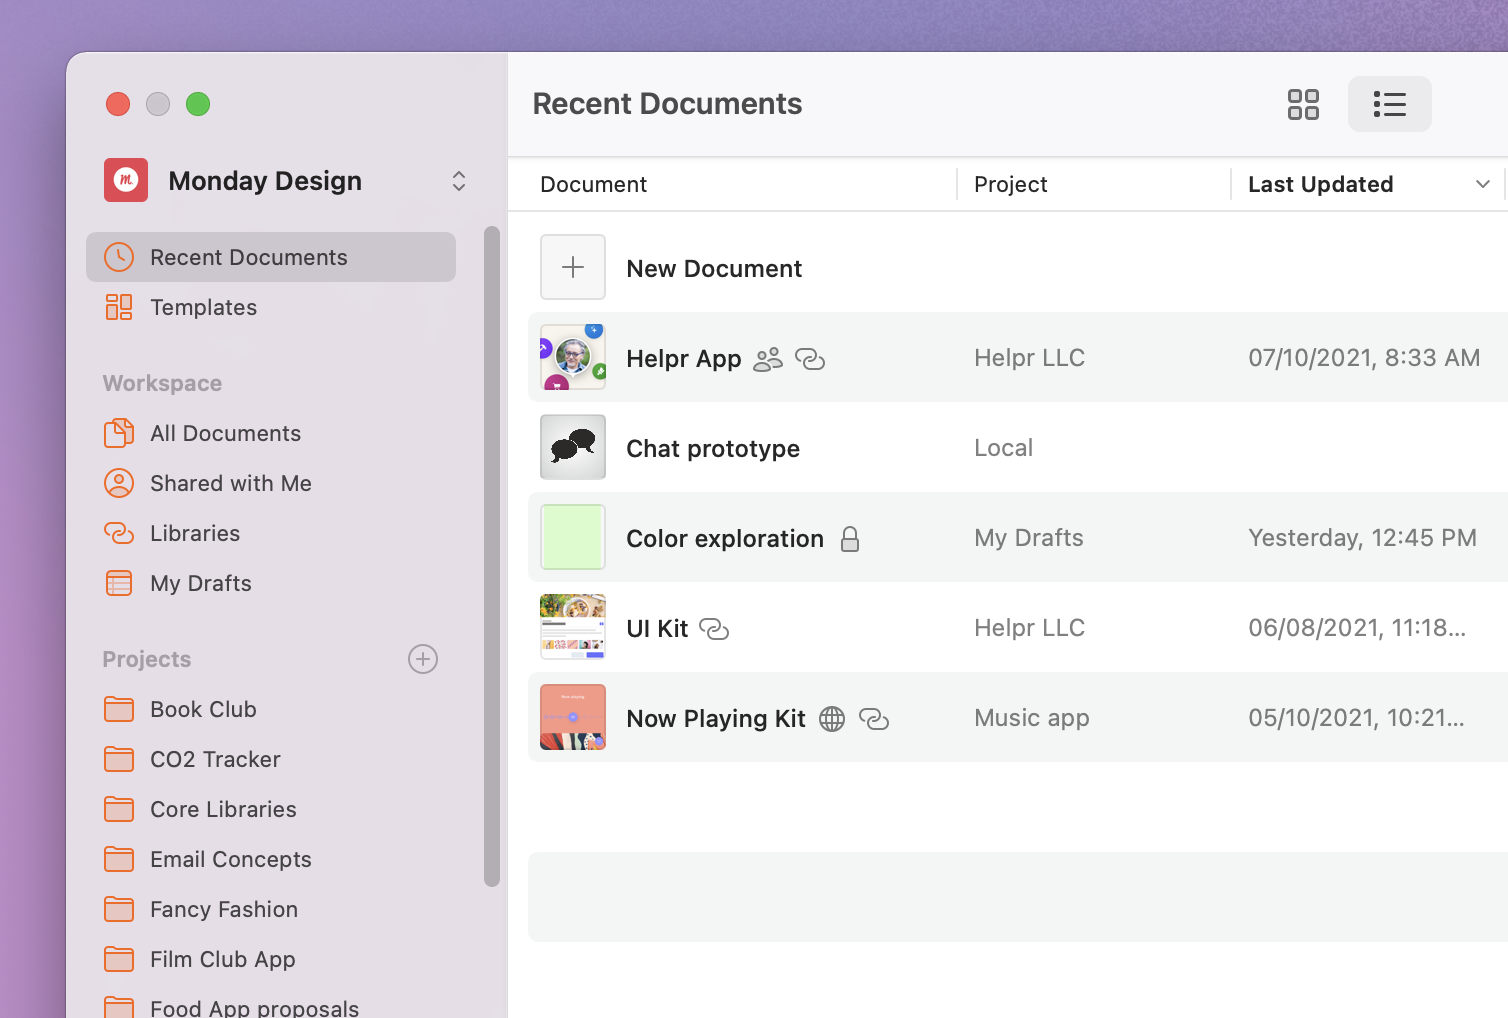Image resolution: width=1508 pixels, height=1018 pixels.
Task: Open Shared with Me section
Action: (x=230, y=483)
